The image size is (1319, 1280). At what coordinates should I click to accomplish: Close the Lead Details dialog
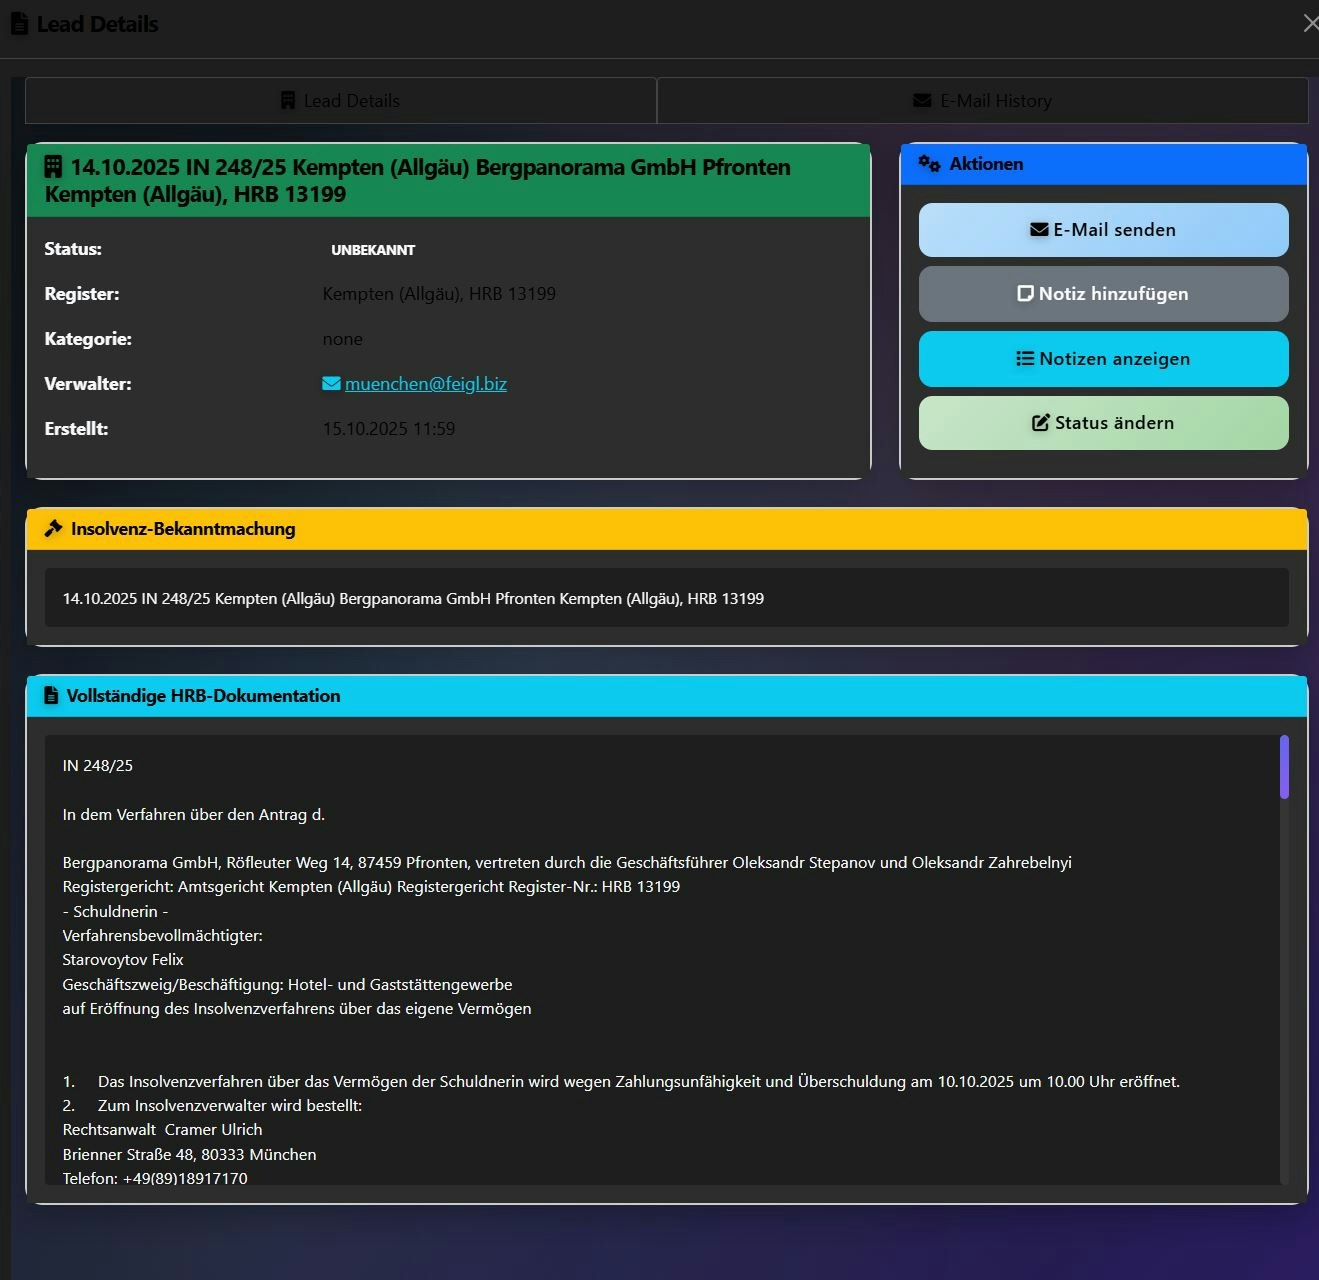coord(1311,22)
